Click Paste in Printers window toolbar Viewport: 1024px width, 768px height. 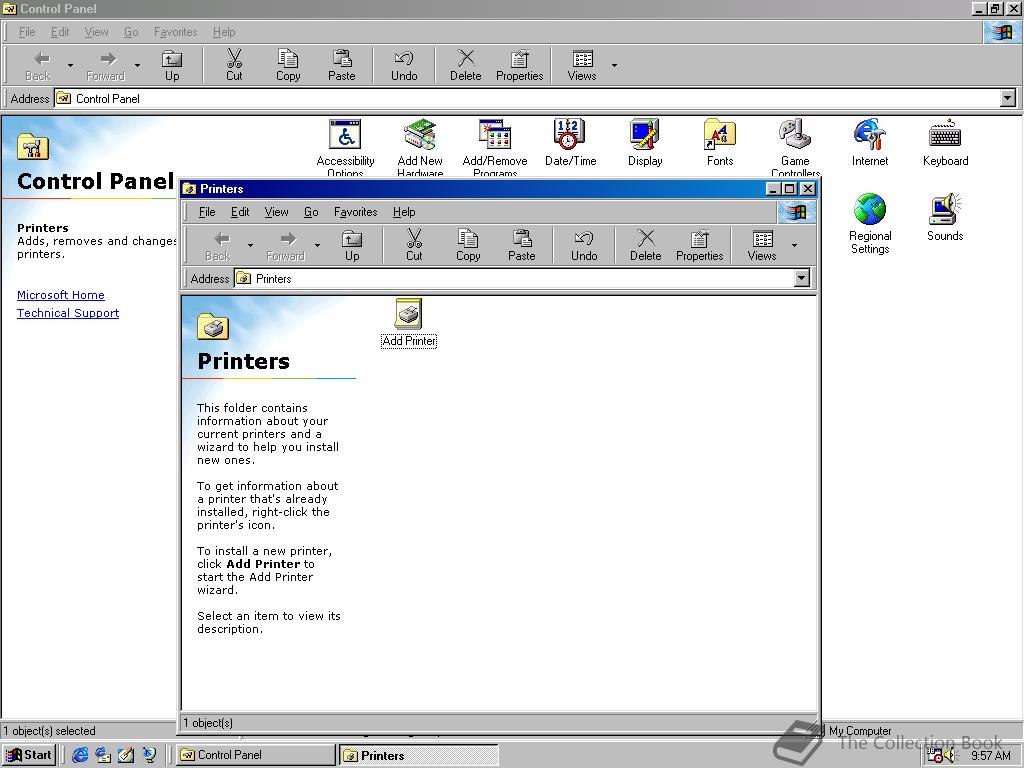(521, 246)
